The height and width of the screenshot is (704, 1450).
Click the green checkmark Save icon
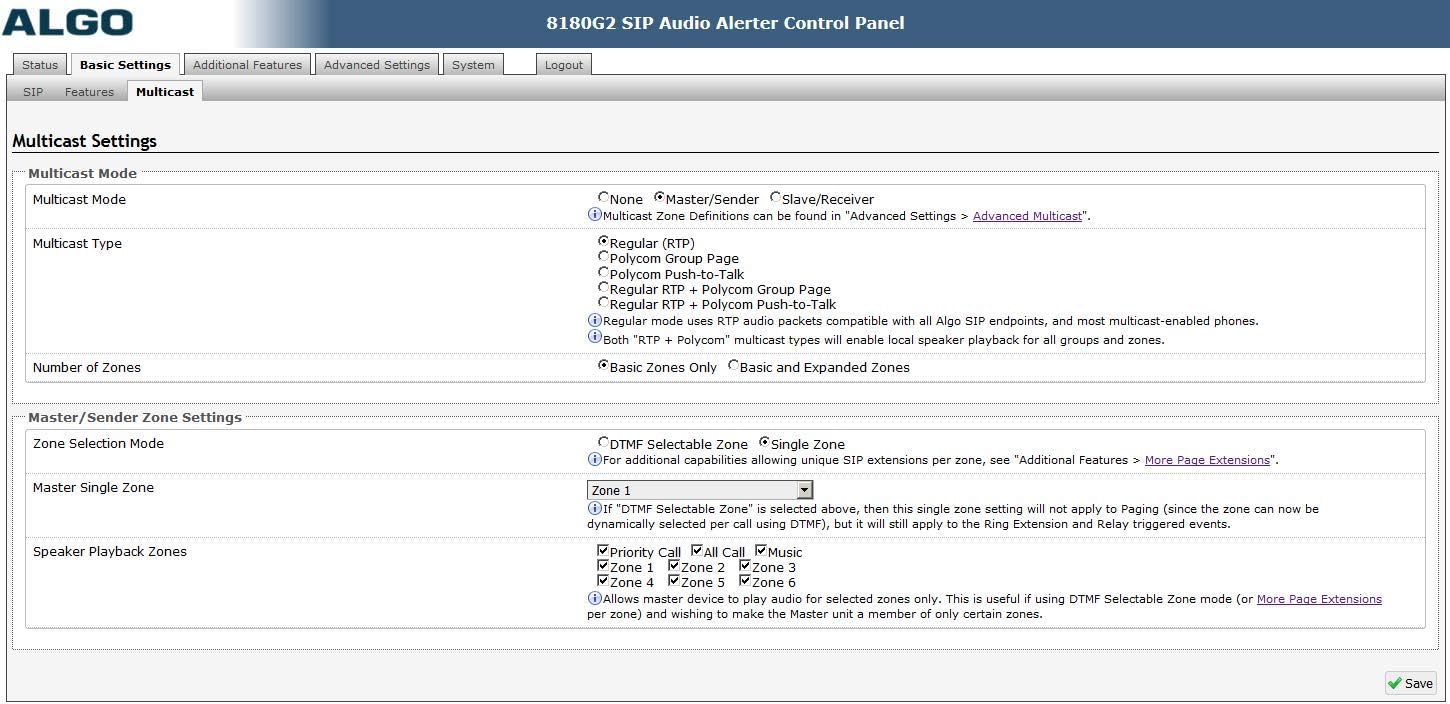[1395, 683]
